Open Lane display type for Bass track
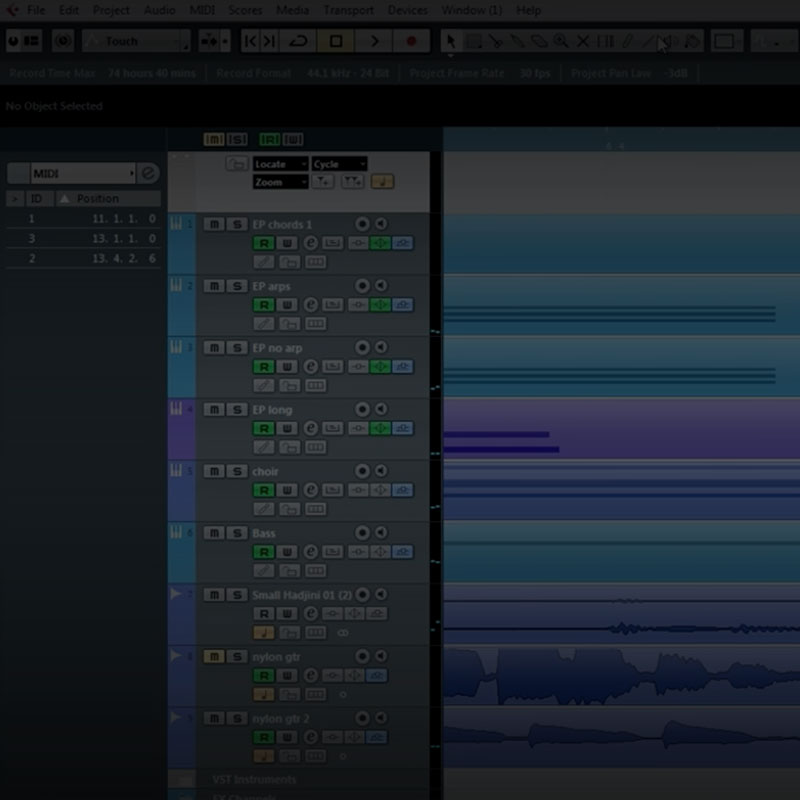This screenshot has height=800, width=800. [x=315, y=571]
